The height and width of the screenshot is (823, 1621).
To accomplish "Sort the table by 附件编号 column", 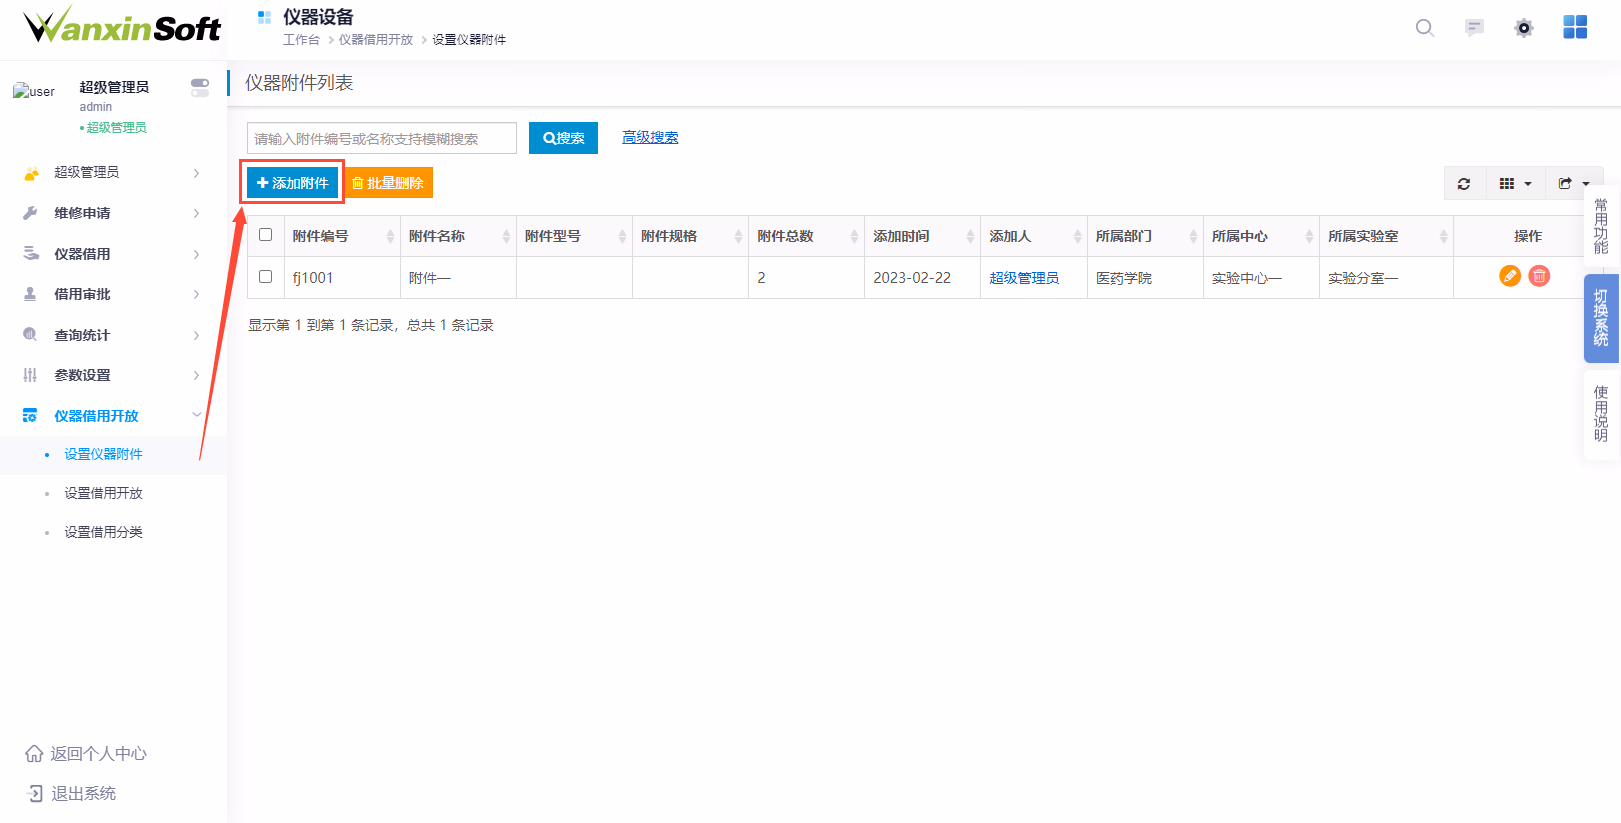I will click(340, 236).
